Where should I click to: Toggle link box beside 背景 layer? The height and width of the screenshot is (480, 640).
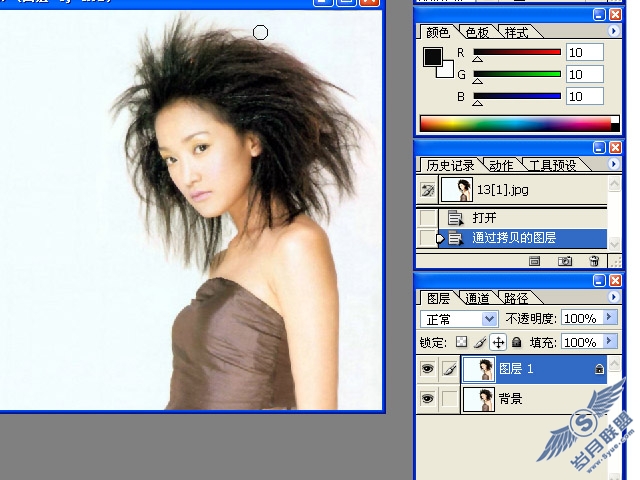point(449,398)
